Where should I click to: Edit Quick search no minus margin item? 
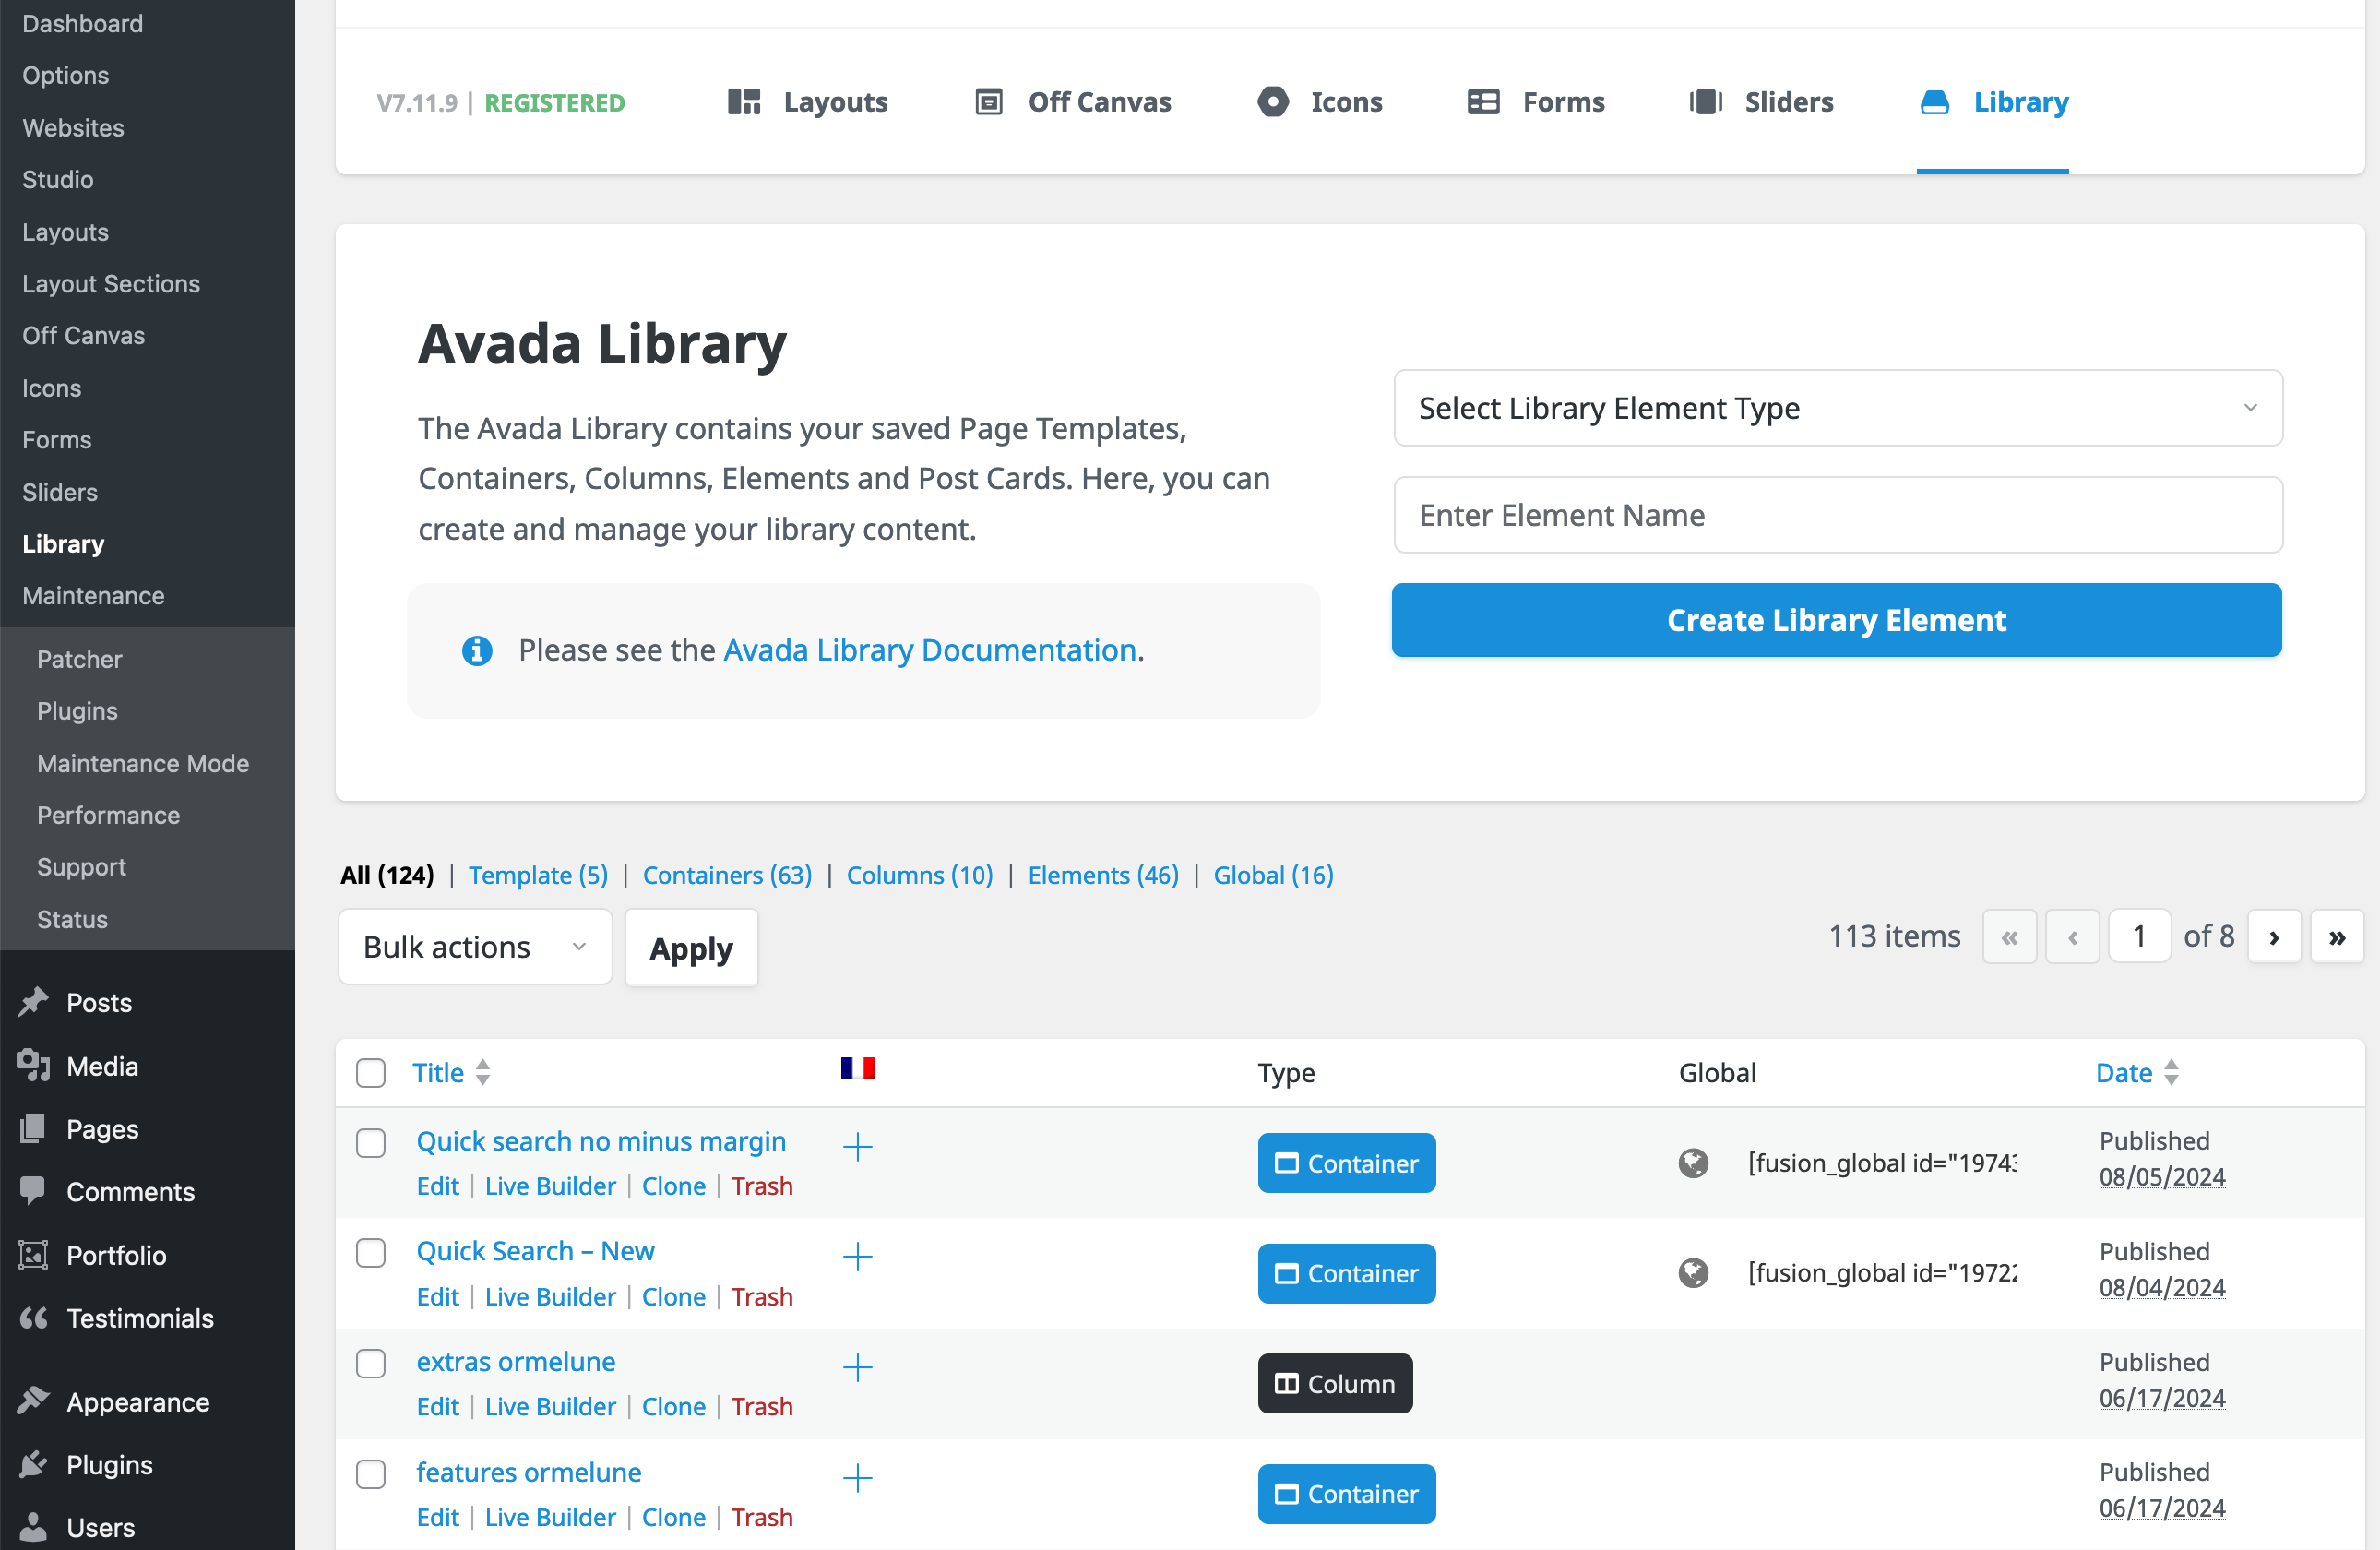[437, 1186]
